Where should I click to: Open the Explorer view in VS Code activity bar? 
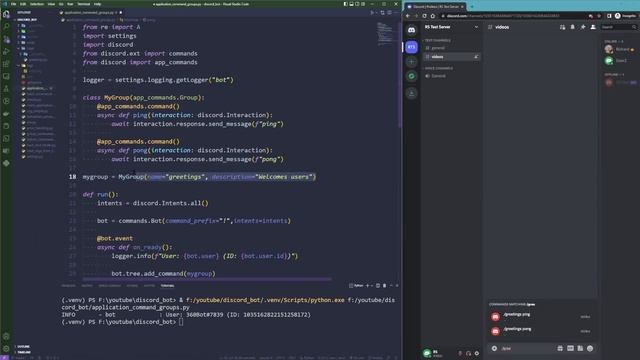pos(6,14)
